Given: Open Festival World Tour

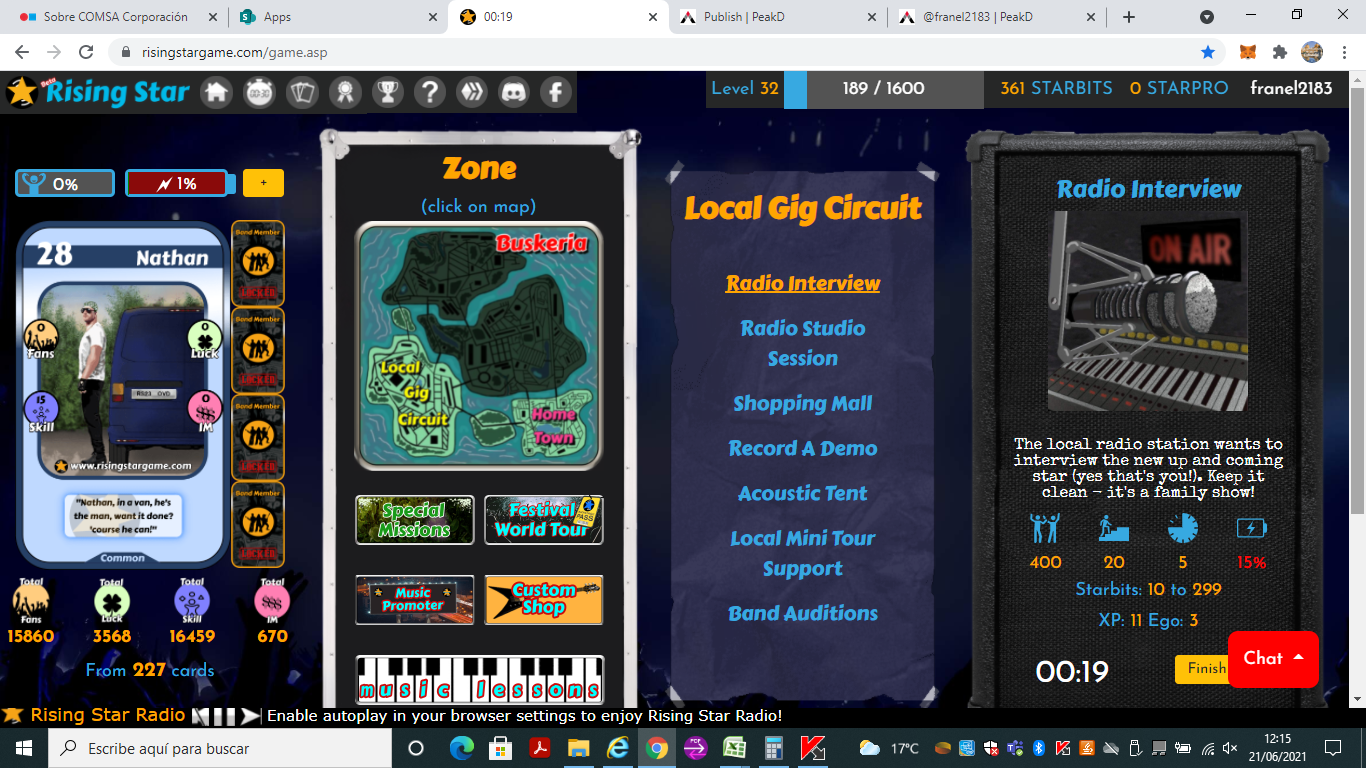Looking at the screenshot, I should tap(544, 520).
